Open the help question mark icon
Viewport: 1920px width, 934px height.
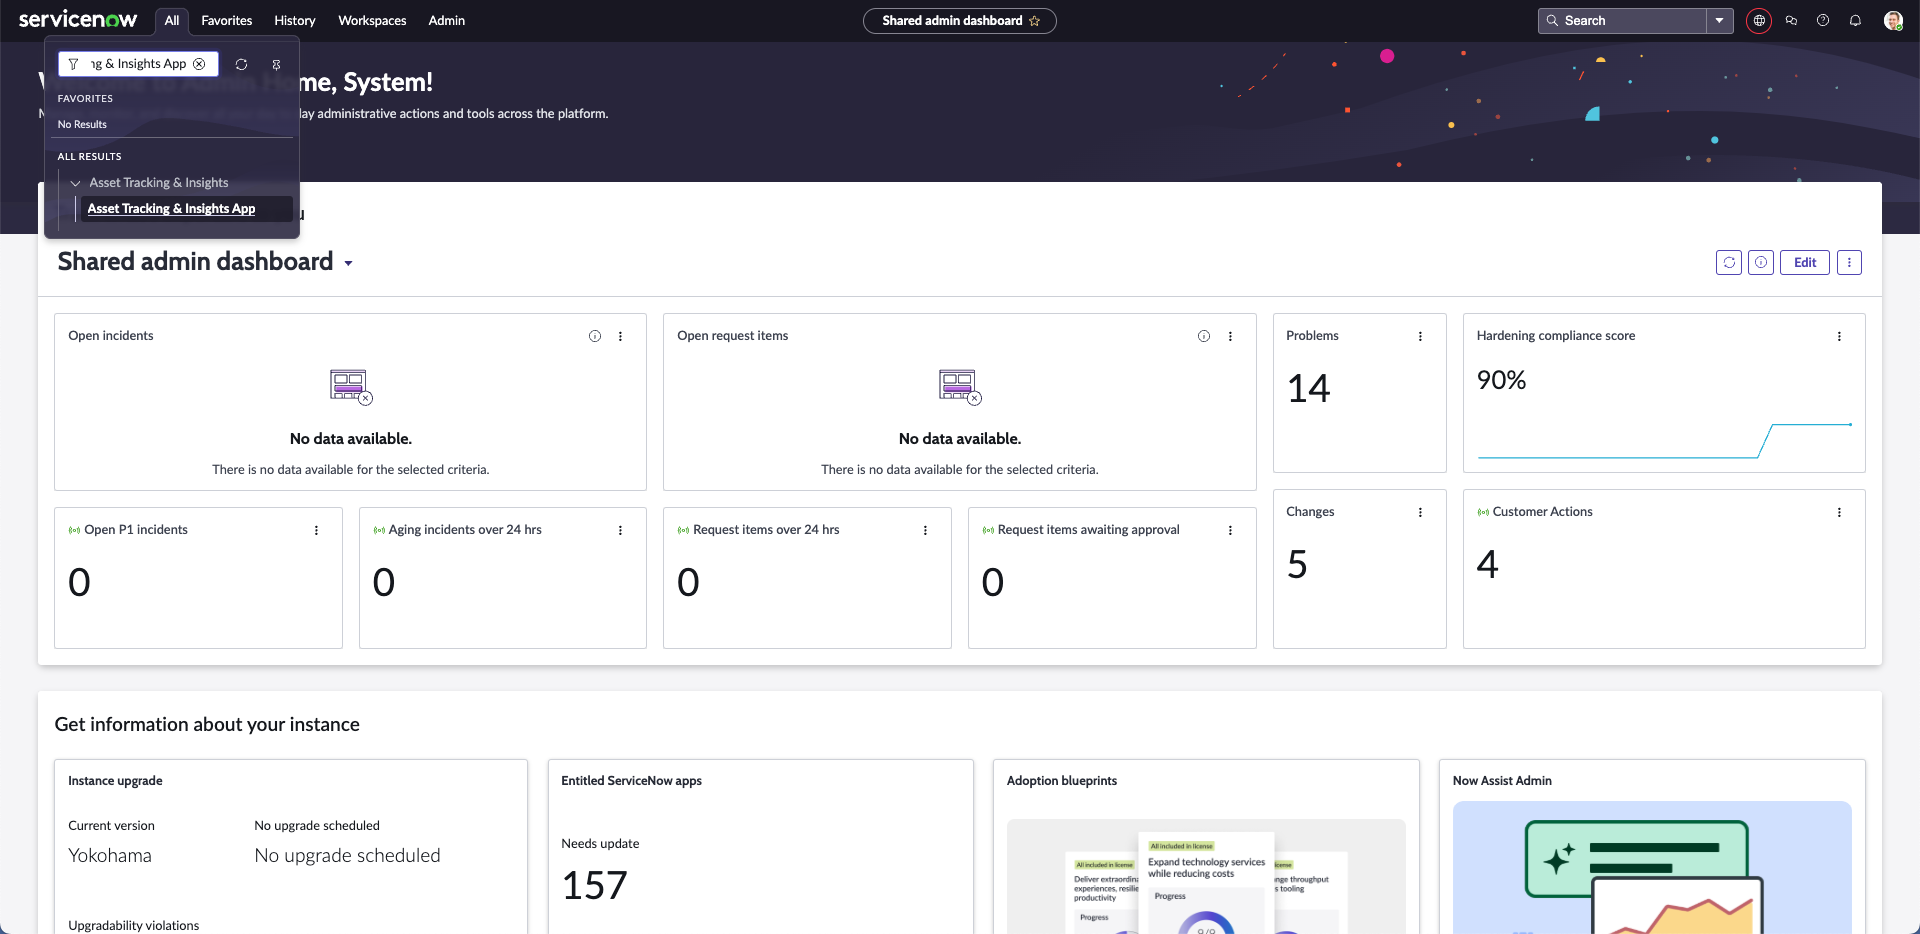pos(1823,21)
